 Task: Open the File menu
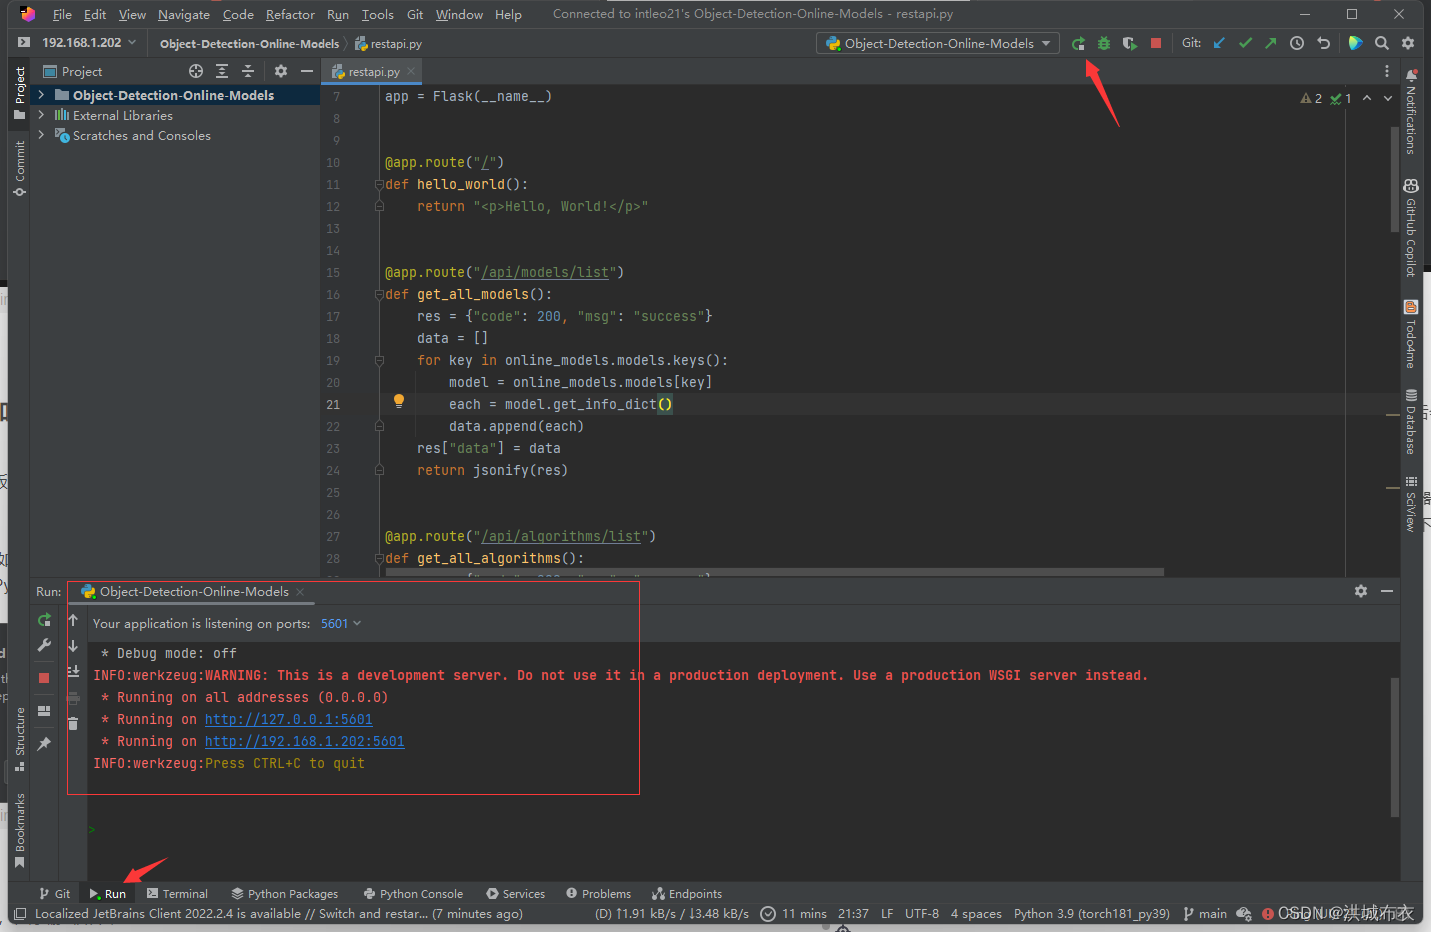pos(62,14)
